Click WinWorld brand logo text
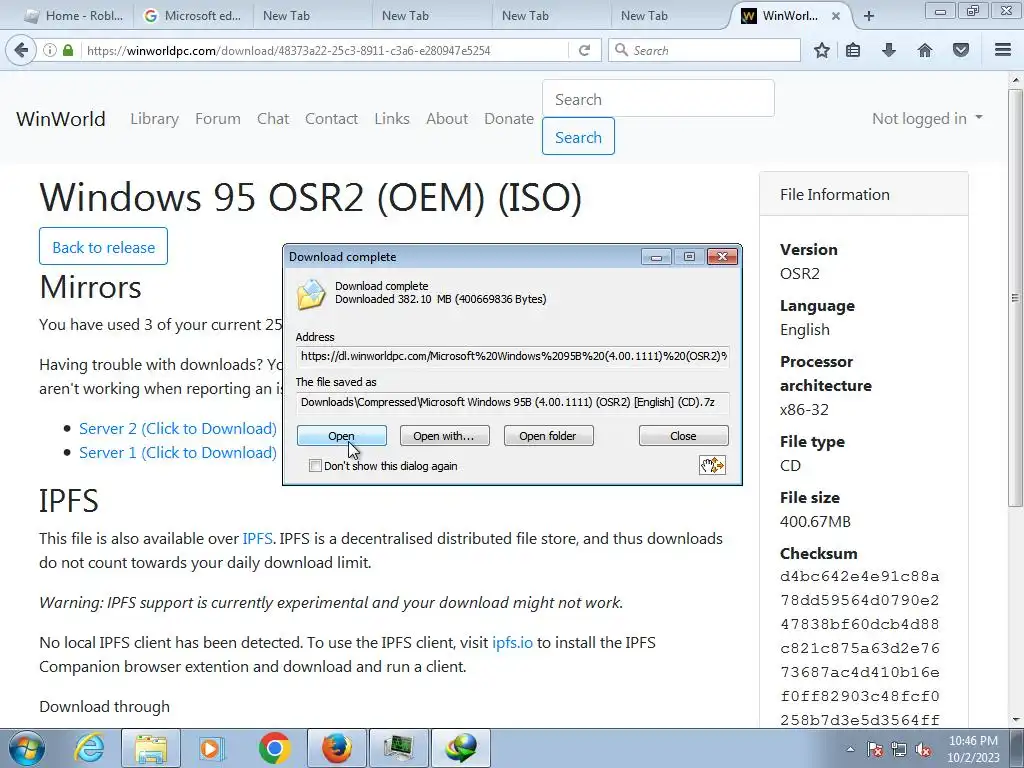The image size is (1024, 768). coord(61,119)
